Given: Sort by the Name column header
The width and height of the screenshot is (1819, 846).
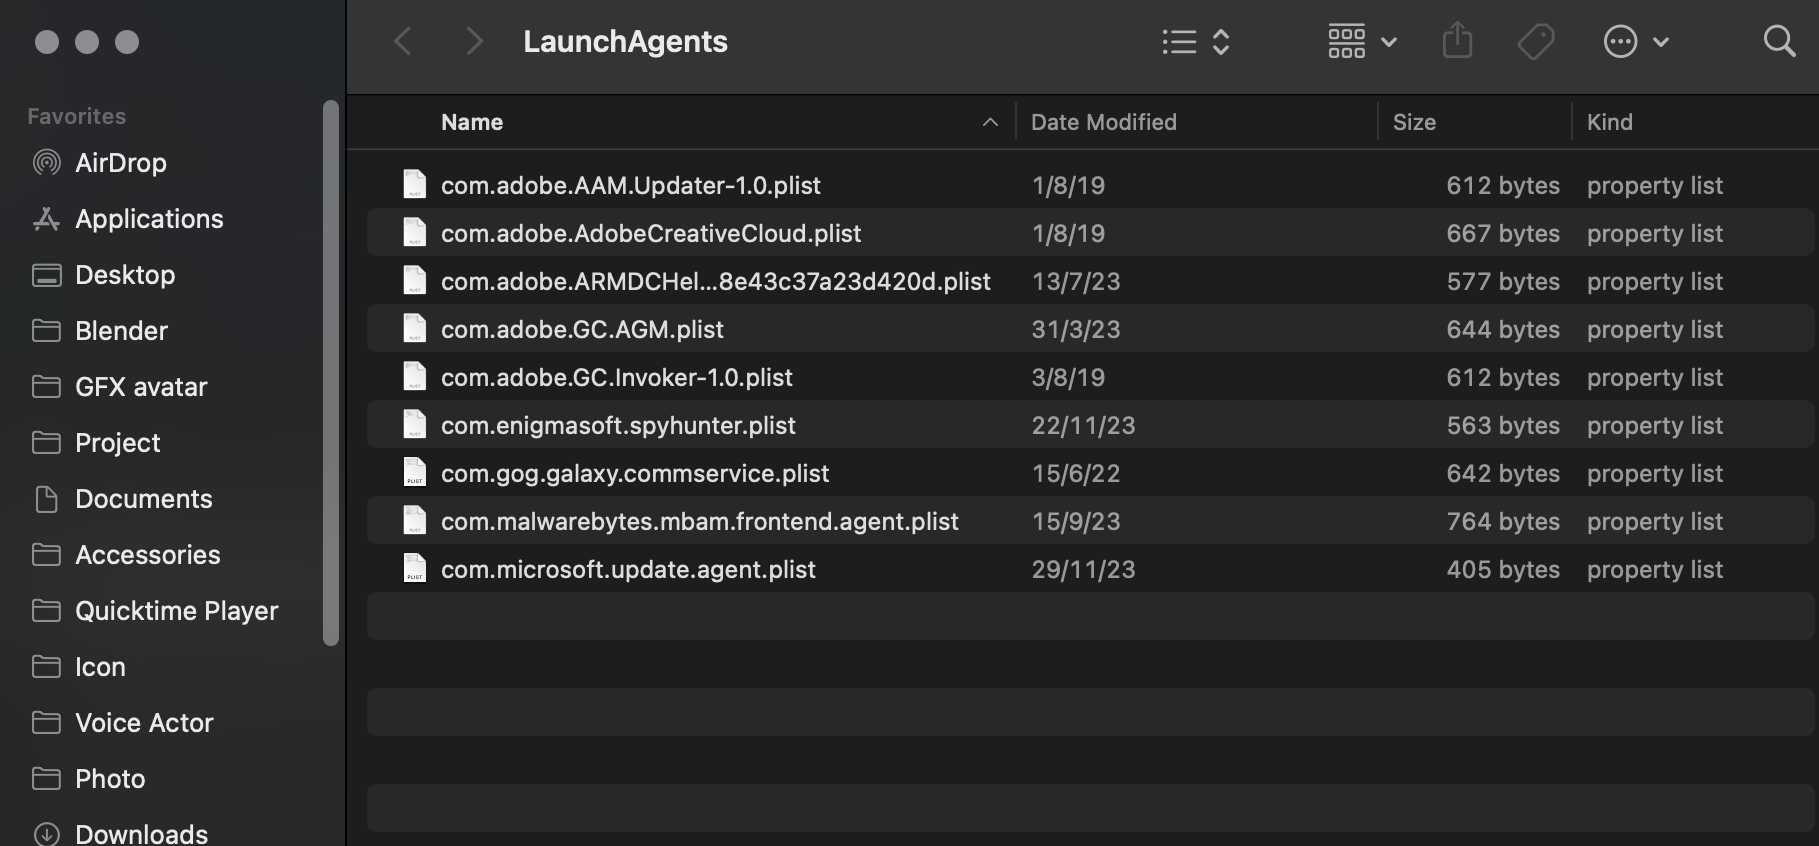Looking at the screenshot, I should pyautogui.click(x=472, y=122).
